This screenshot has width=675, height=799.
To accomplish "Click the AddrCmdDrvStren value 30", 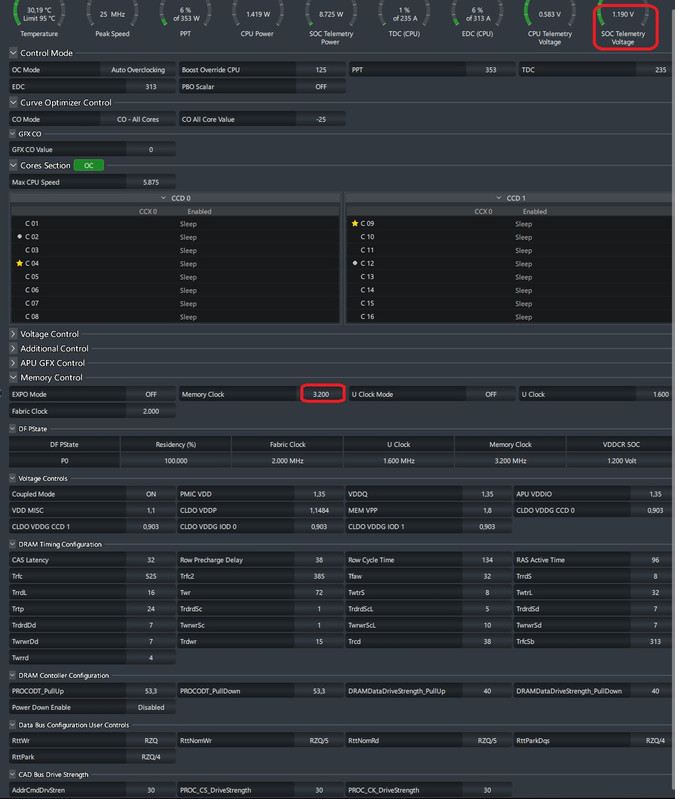I will tap(151, 790).
